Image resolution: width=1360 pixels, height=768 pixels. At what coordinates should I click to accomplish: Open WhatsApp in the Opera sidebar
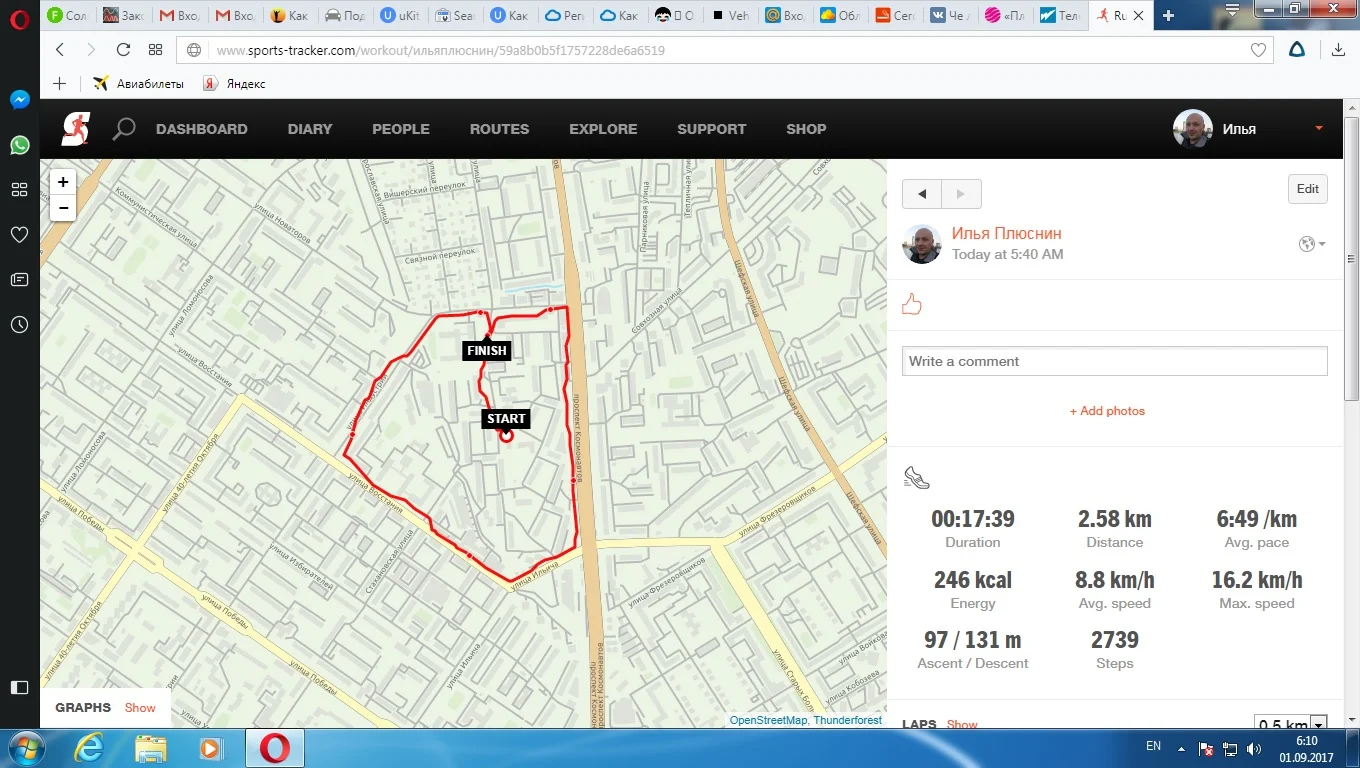click(19, 145)
